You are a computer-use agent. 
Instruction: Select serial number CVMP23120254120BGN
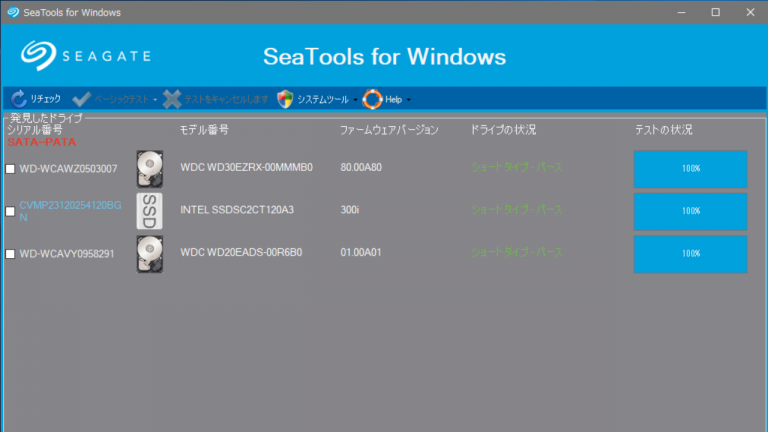click(71, 211)
